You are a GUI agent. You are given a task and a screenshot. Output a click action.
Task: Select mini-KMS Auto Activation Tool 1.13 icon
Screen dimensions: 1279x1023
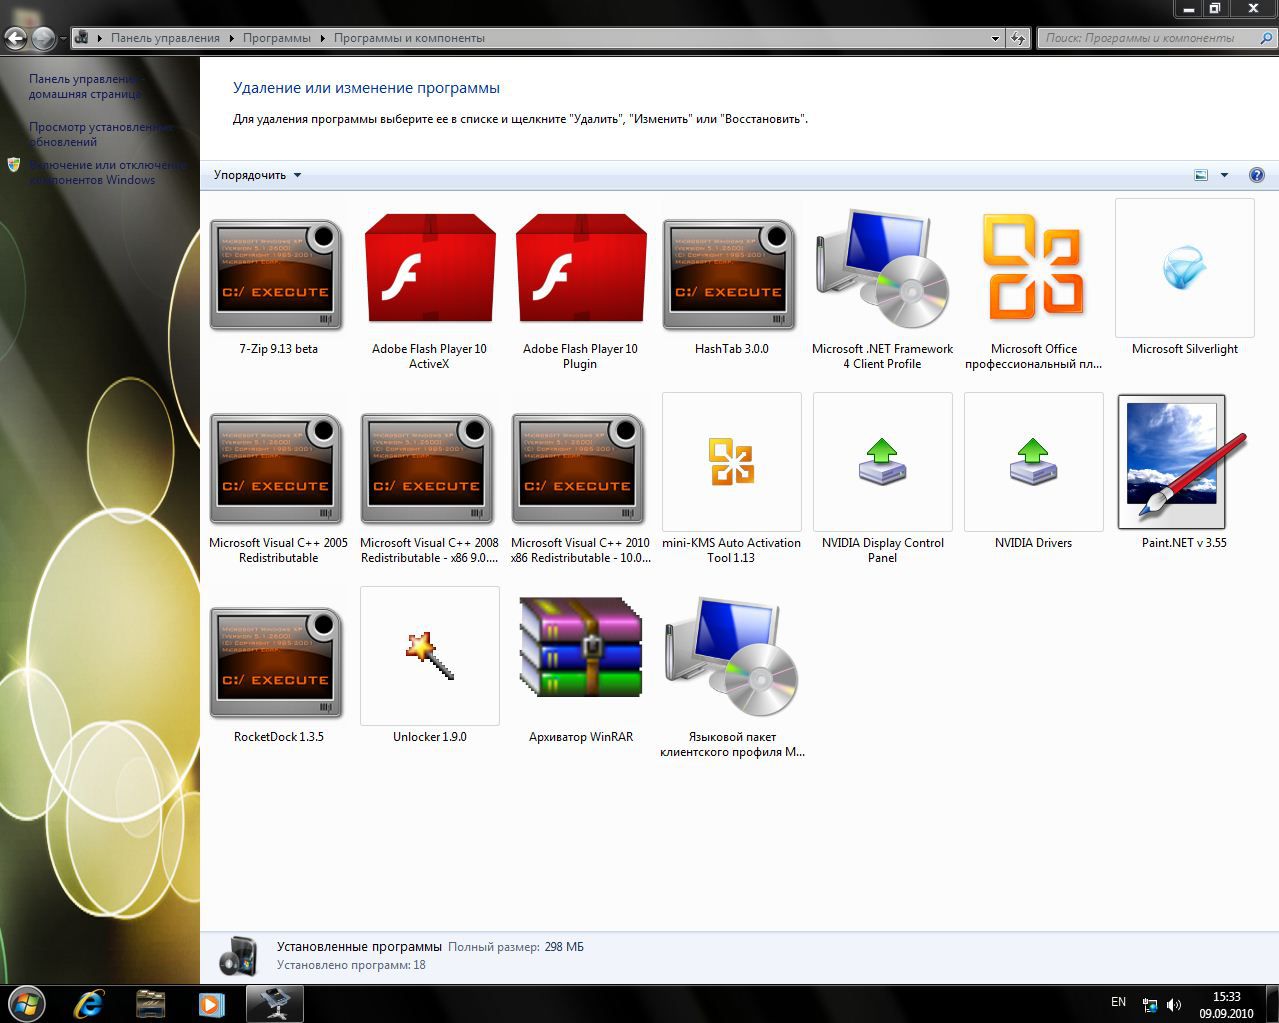(731, 462)
